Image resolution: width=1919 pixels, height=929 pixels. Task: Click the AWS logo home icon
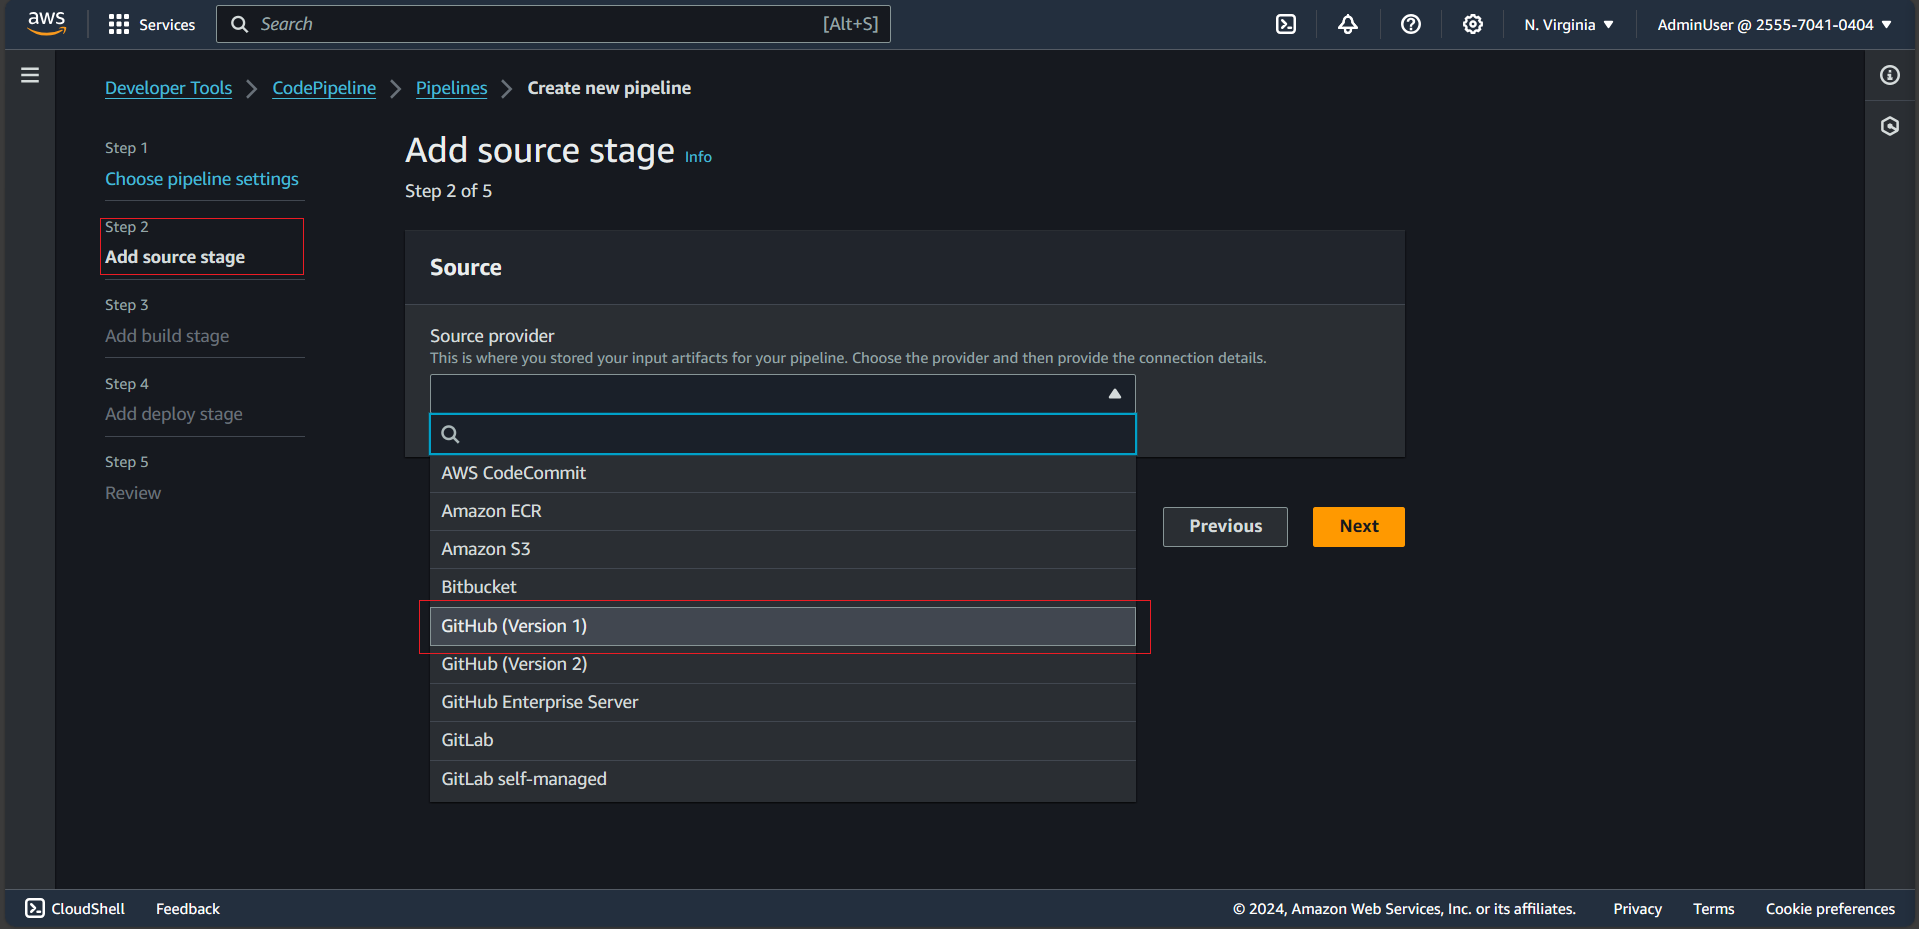pyautogui.click(x=46, y=24)
